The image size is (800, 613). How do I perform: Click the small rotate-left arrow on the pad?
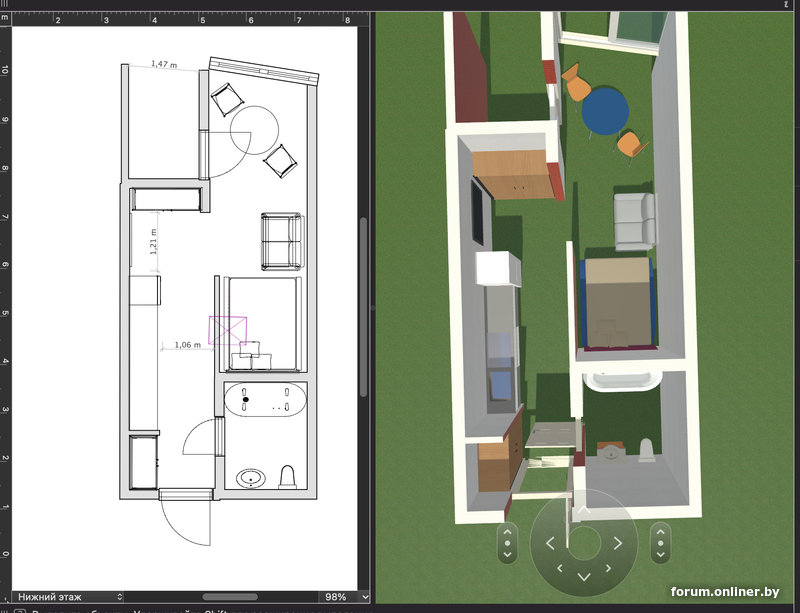pyautogui.click(x=560, y=568)
